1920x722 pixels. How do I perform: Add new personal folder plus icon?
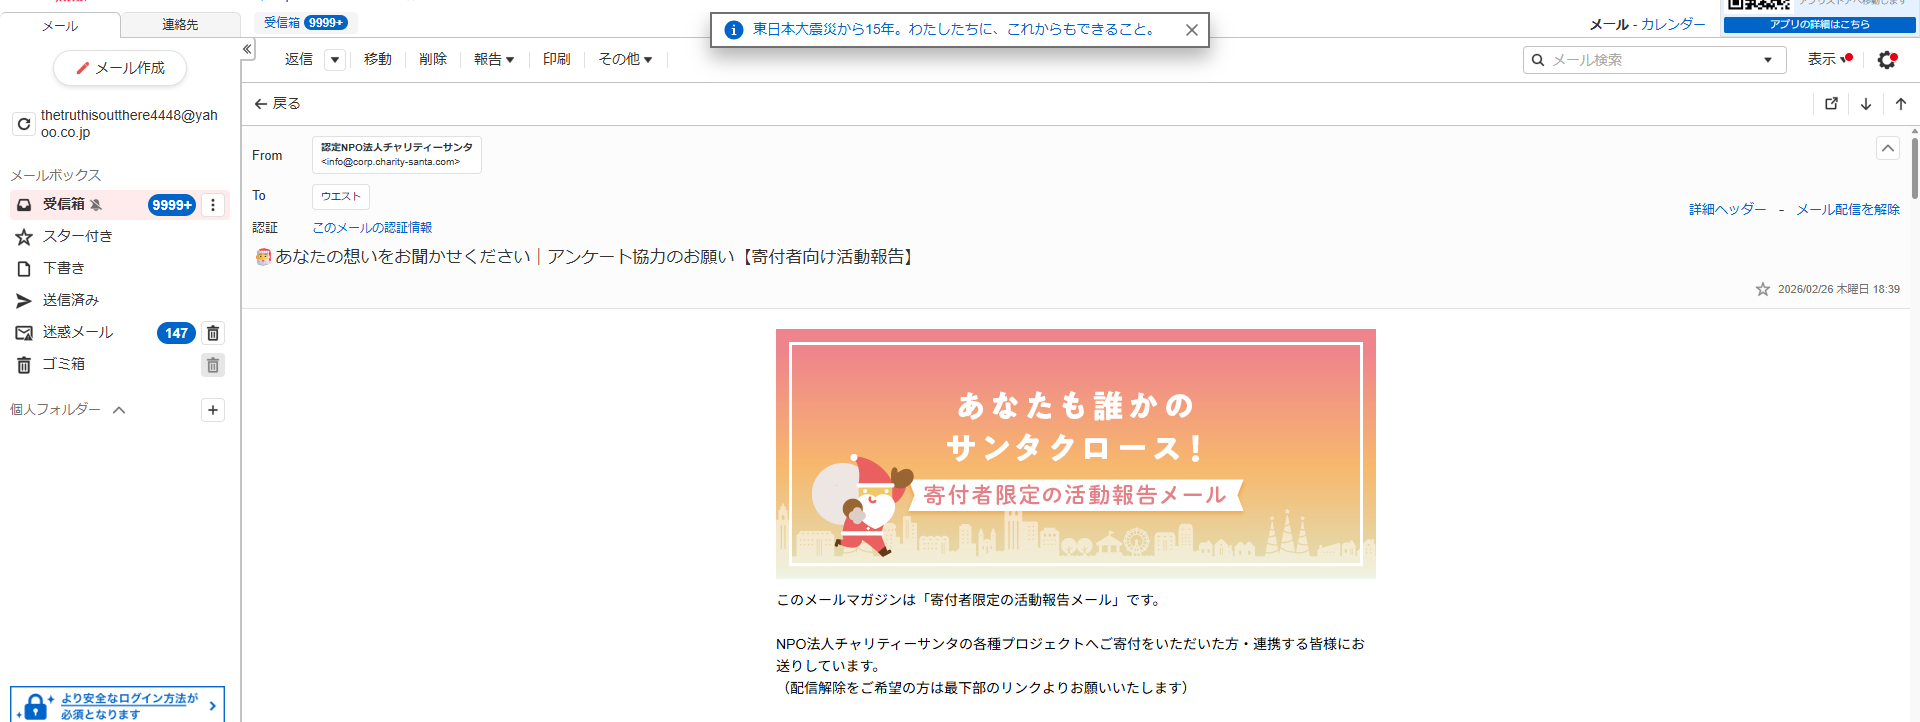[213, 410]
